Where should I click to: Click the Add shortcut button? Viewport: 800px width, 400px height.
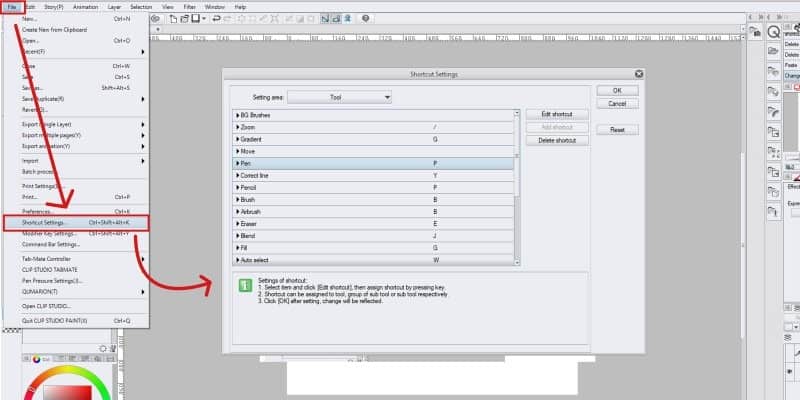pyautogui.click(x=557, y=128)
